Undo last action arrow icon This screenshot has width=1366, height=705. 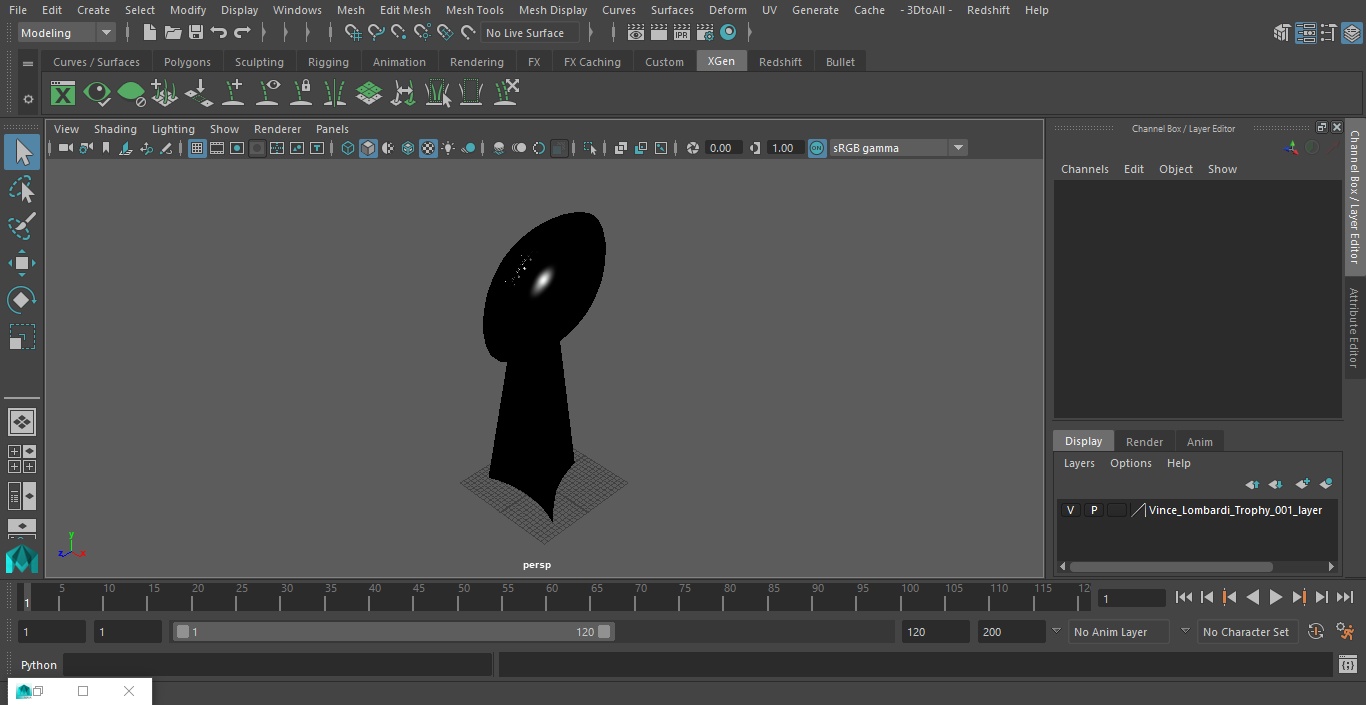(218, 33)
